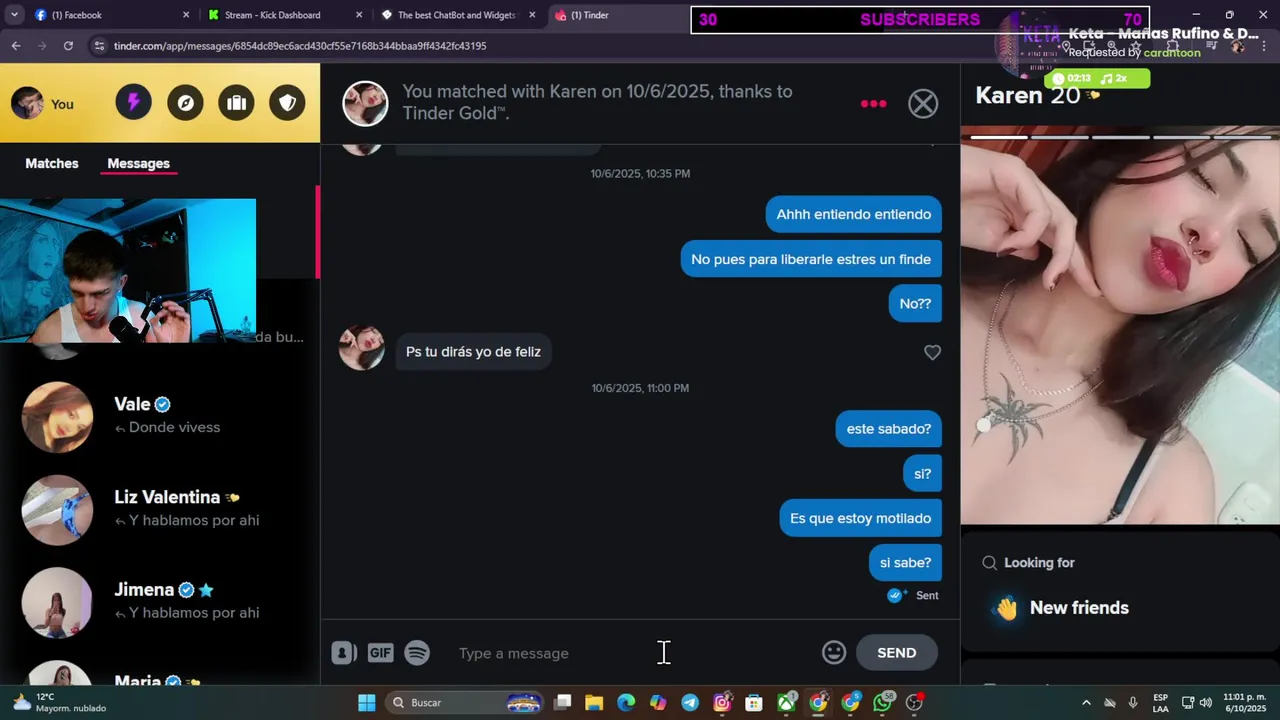The image size is (1280, 720).
Task: Open the browser tab search dropdown
Action: (x=14, y=15)
